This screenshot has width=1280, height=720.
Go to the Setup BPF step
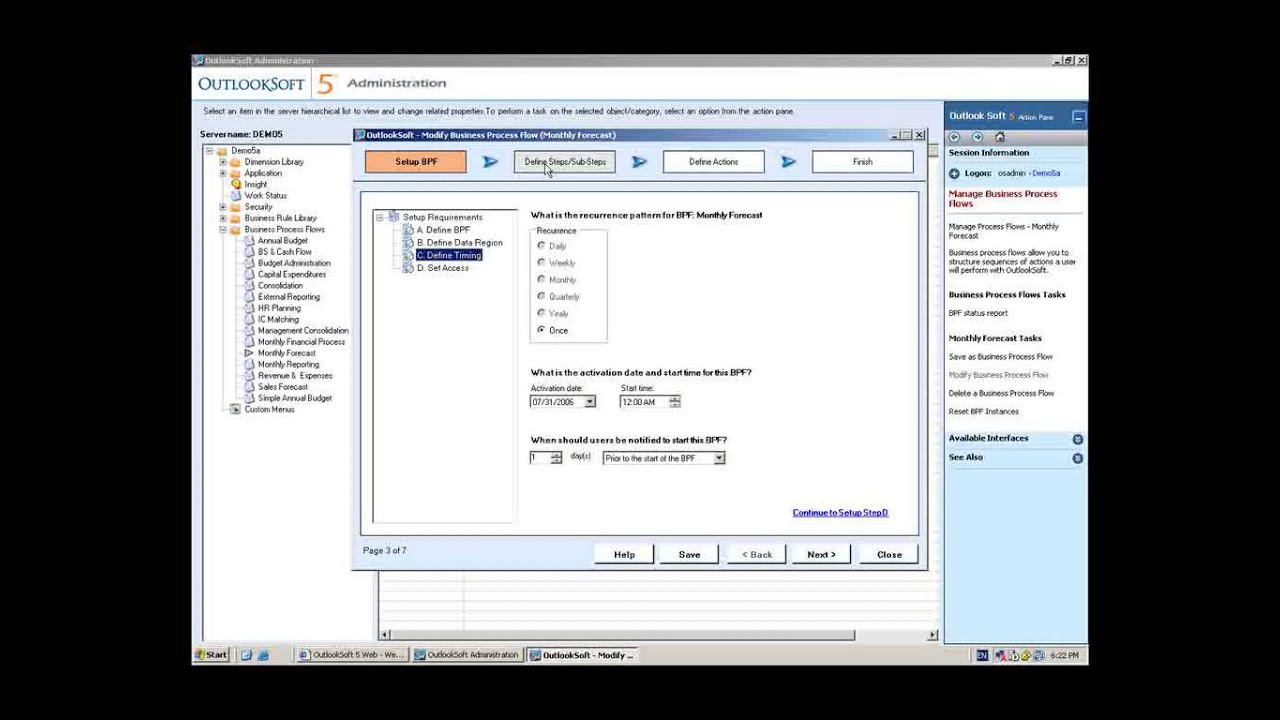[416, 162]
